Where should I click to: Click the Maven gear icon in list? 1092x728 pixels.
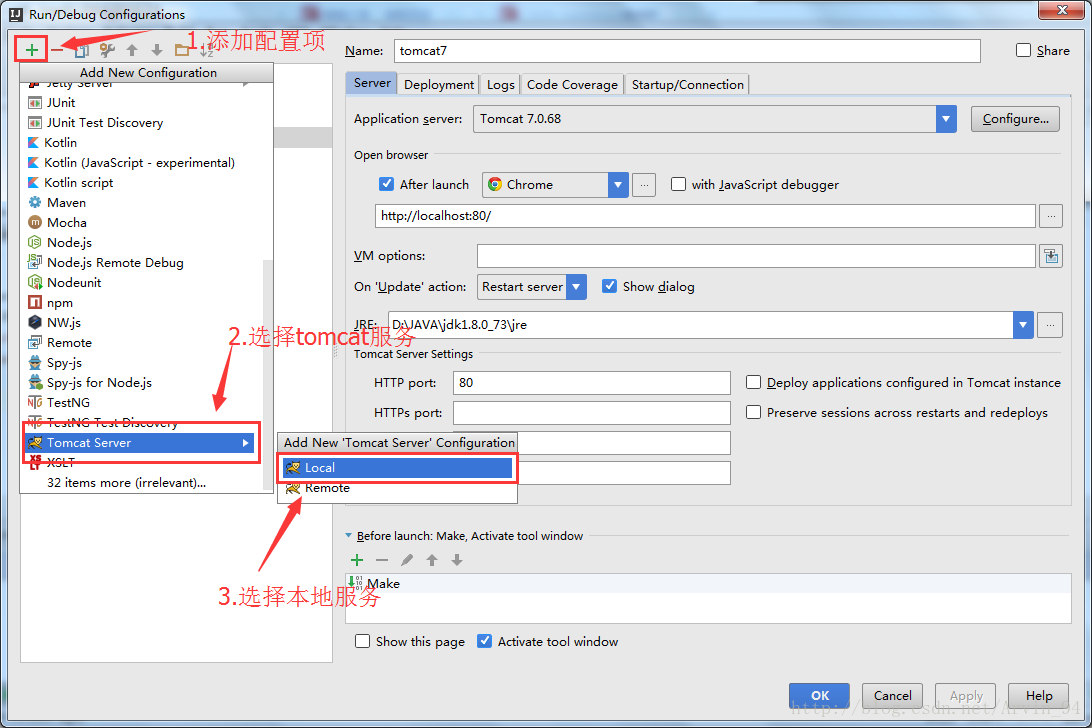click(35, 203)
